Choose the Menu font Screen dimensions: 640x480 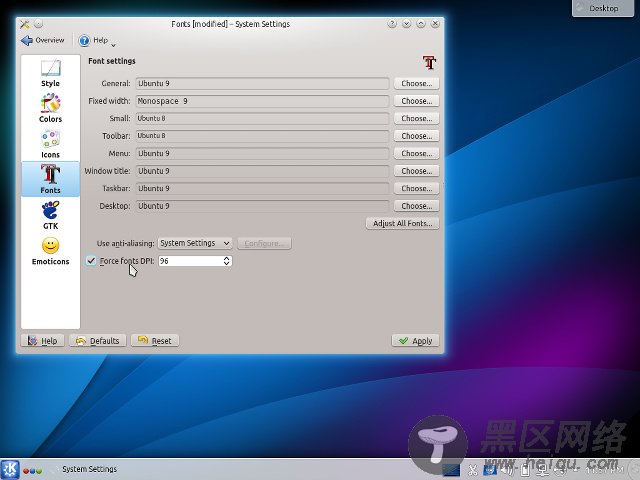tap(416, 153)
